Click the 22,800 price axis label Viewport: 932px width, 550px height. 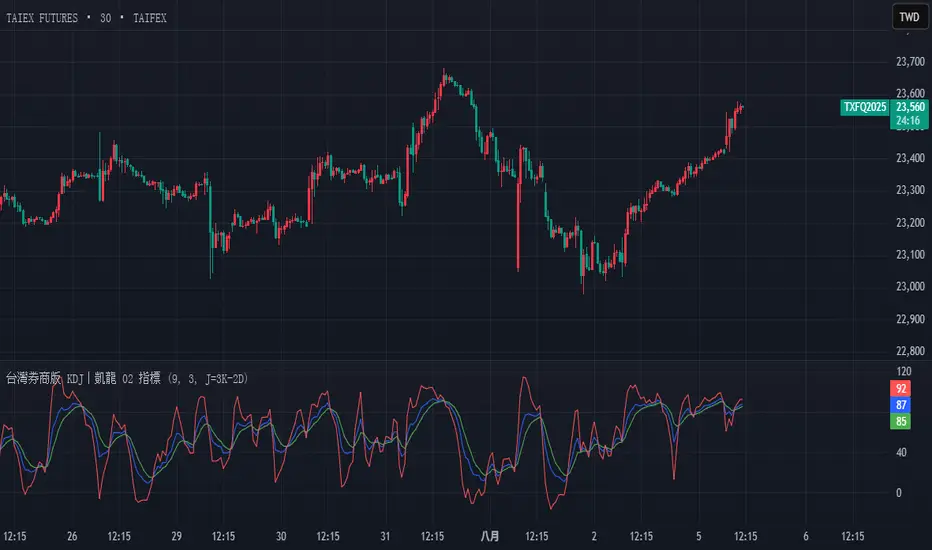(911, 350)
